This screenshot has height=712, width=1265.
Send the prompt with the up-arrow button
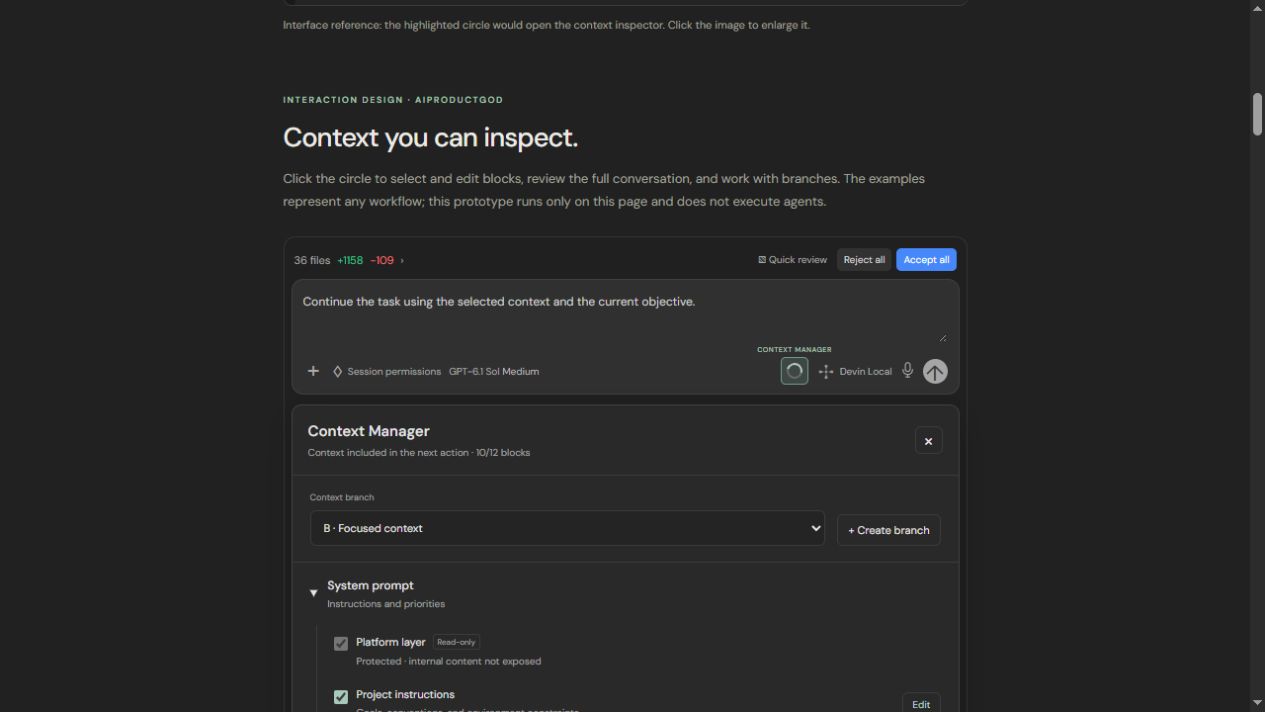(x=935, y=371)
